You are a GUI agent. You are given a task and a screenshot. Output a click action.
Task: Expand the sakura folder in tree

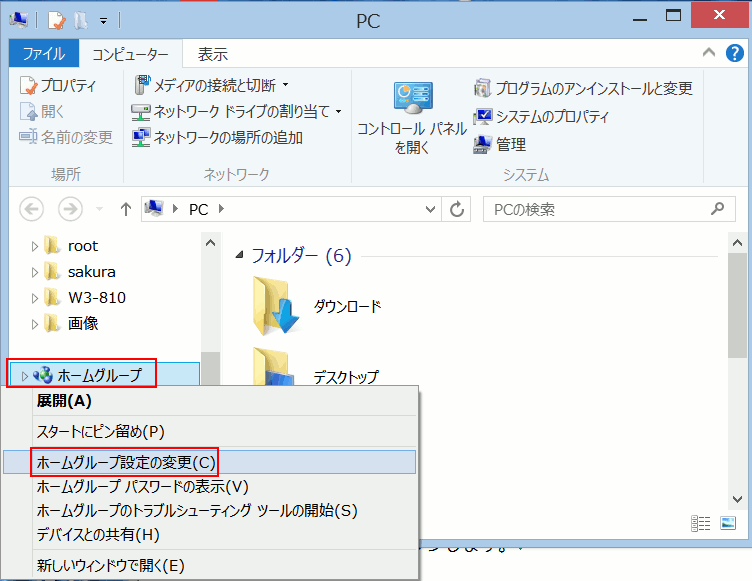34,272
